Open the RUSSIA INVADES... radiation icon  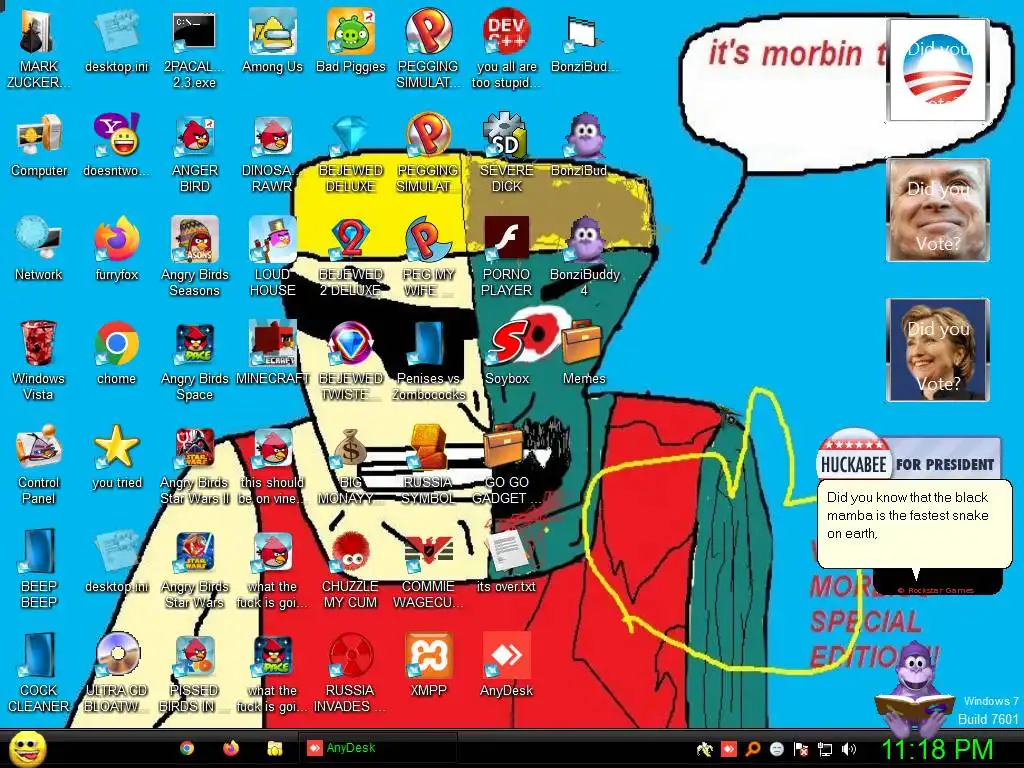[x=351, y=655]
